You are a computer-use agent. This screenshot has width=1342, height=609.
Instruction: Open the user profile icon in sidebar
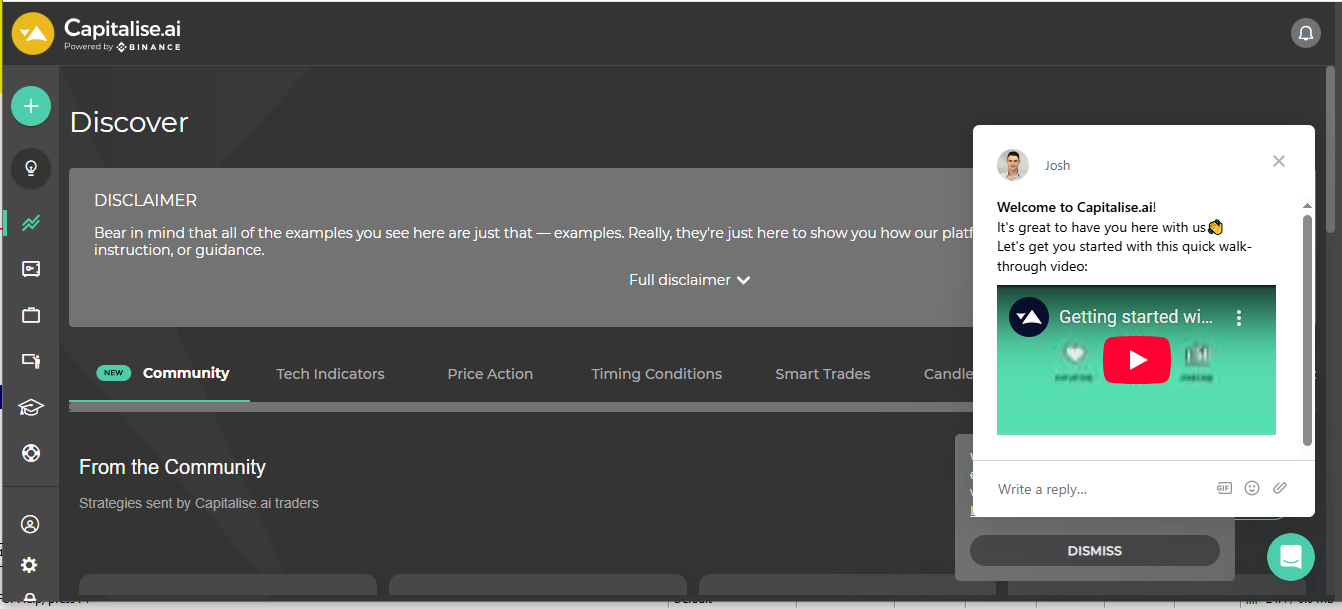pyautogui.click(x=30, y=524)
